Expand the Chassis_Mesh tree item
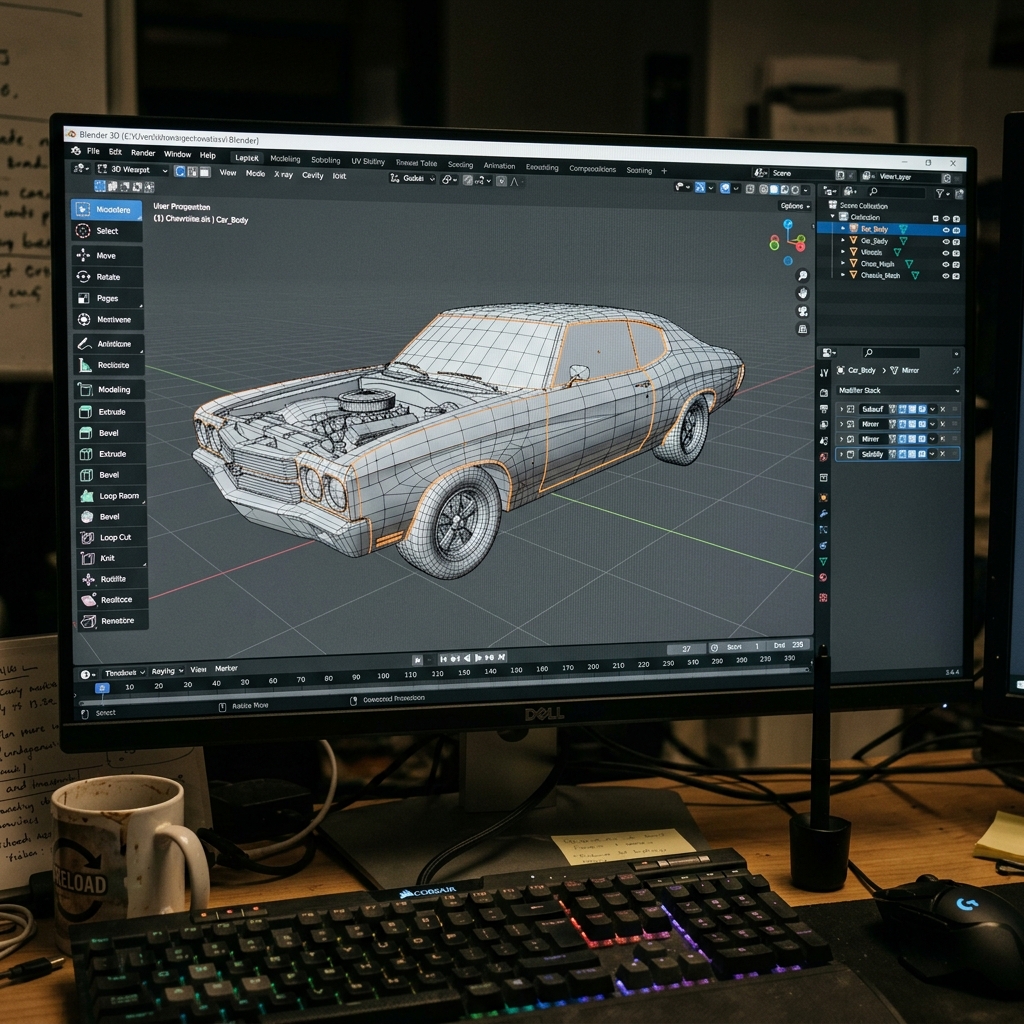The width and height of the screenshot is (1024, 1024). (843, 275)
